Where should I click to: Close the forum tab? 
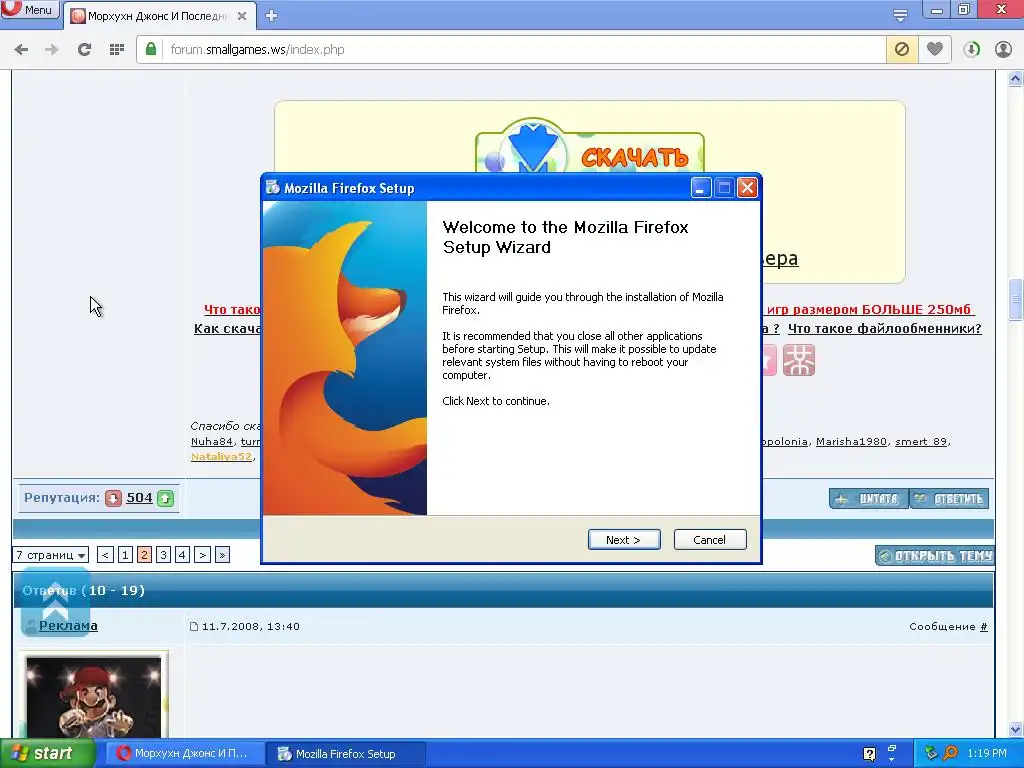tap(242, 16)
